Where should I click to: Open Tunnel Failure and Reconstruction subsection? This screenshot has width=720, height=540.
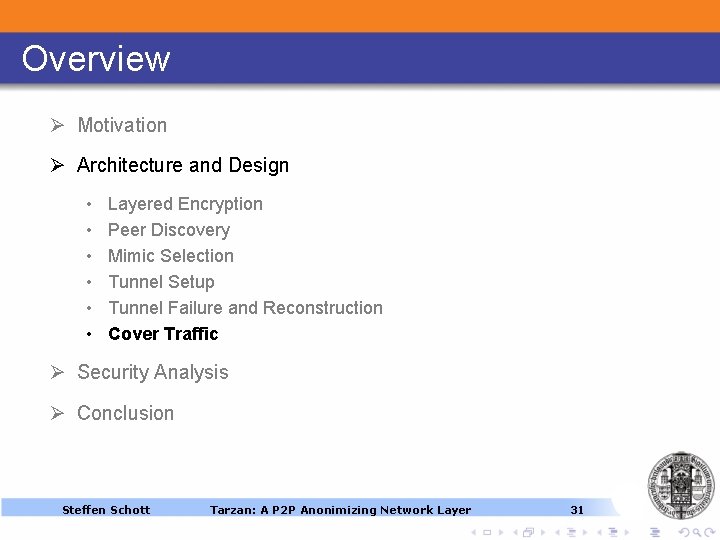click(x=246, y=308)
